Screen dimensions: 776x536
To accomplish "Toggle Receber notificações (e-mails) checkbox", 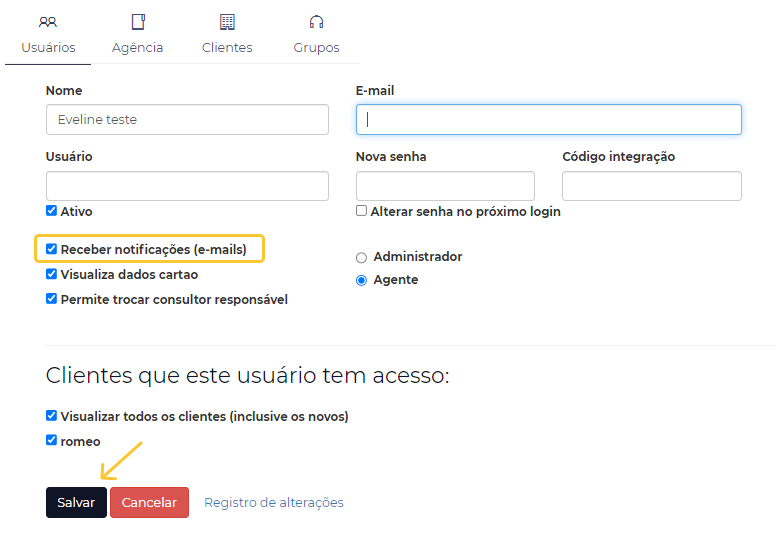I will [51, 249].
